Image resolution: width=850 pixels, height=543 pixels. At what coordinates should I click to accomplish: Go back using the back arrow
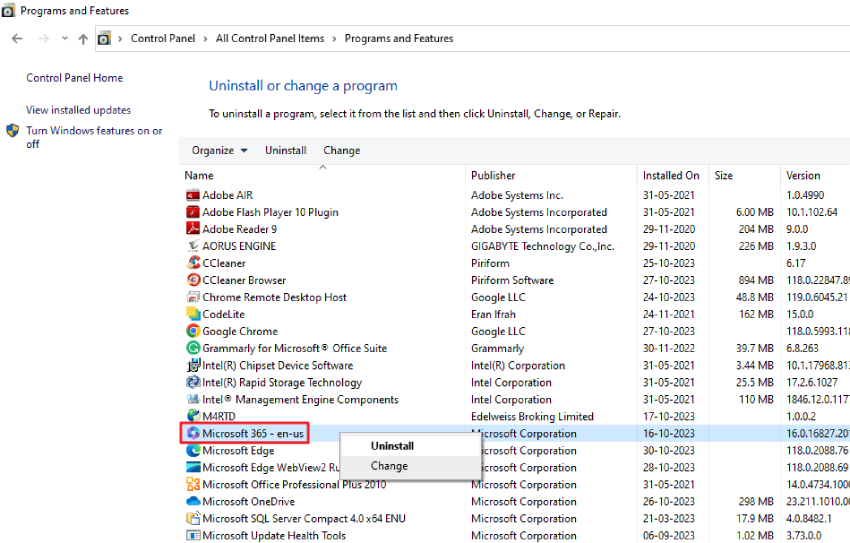coord(17,39)
